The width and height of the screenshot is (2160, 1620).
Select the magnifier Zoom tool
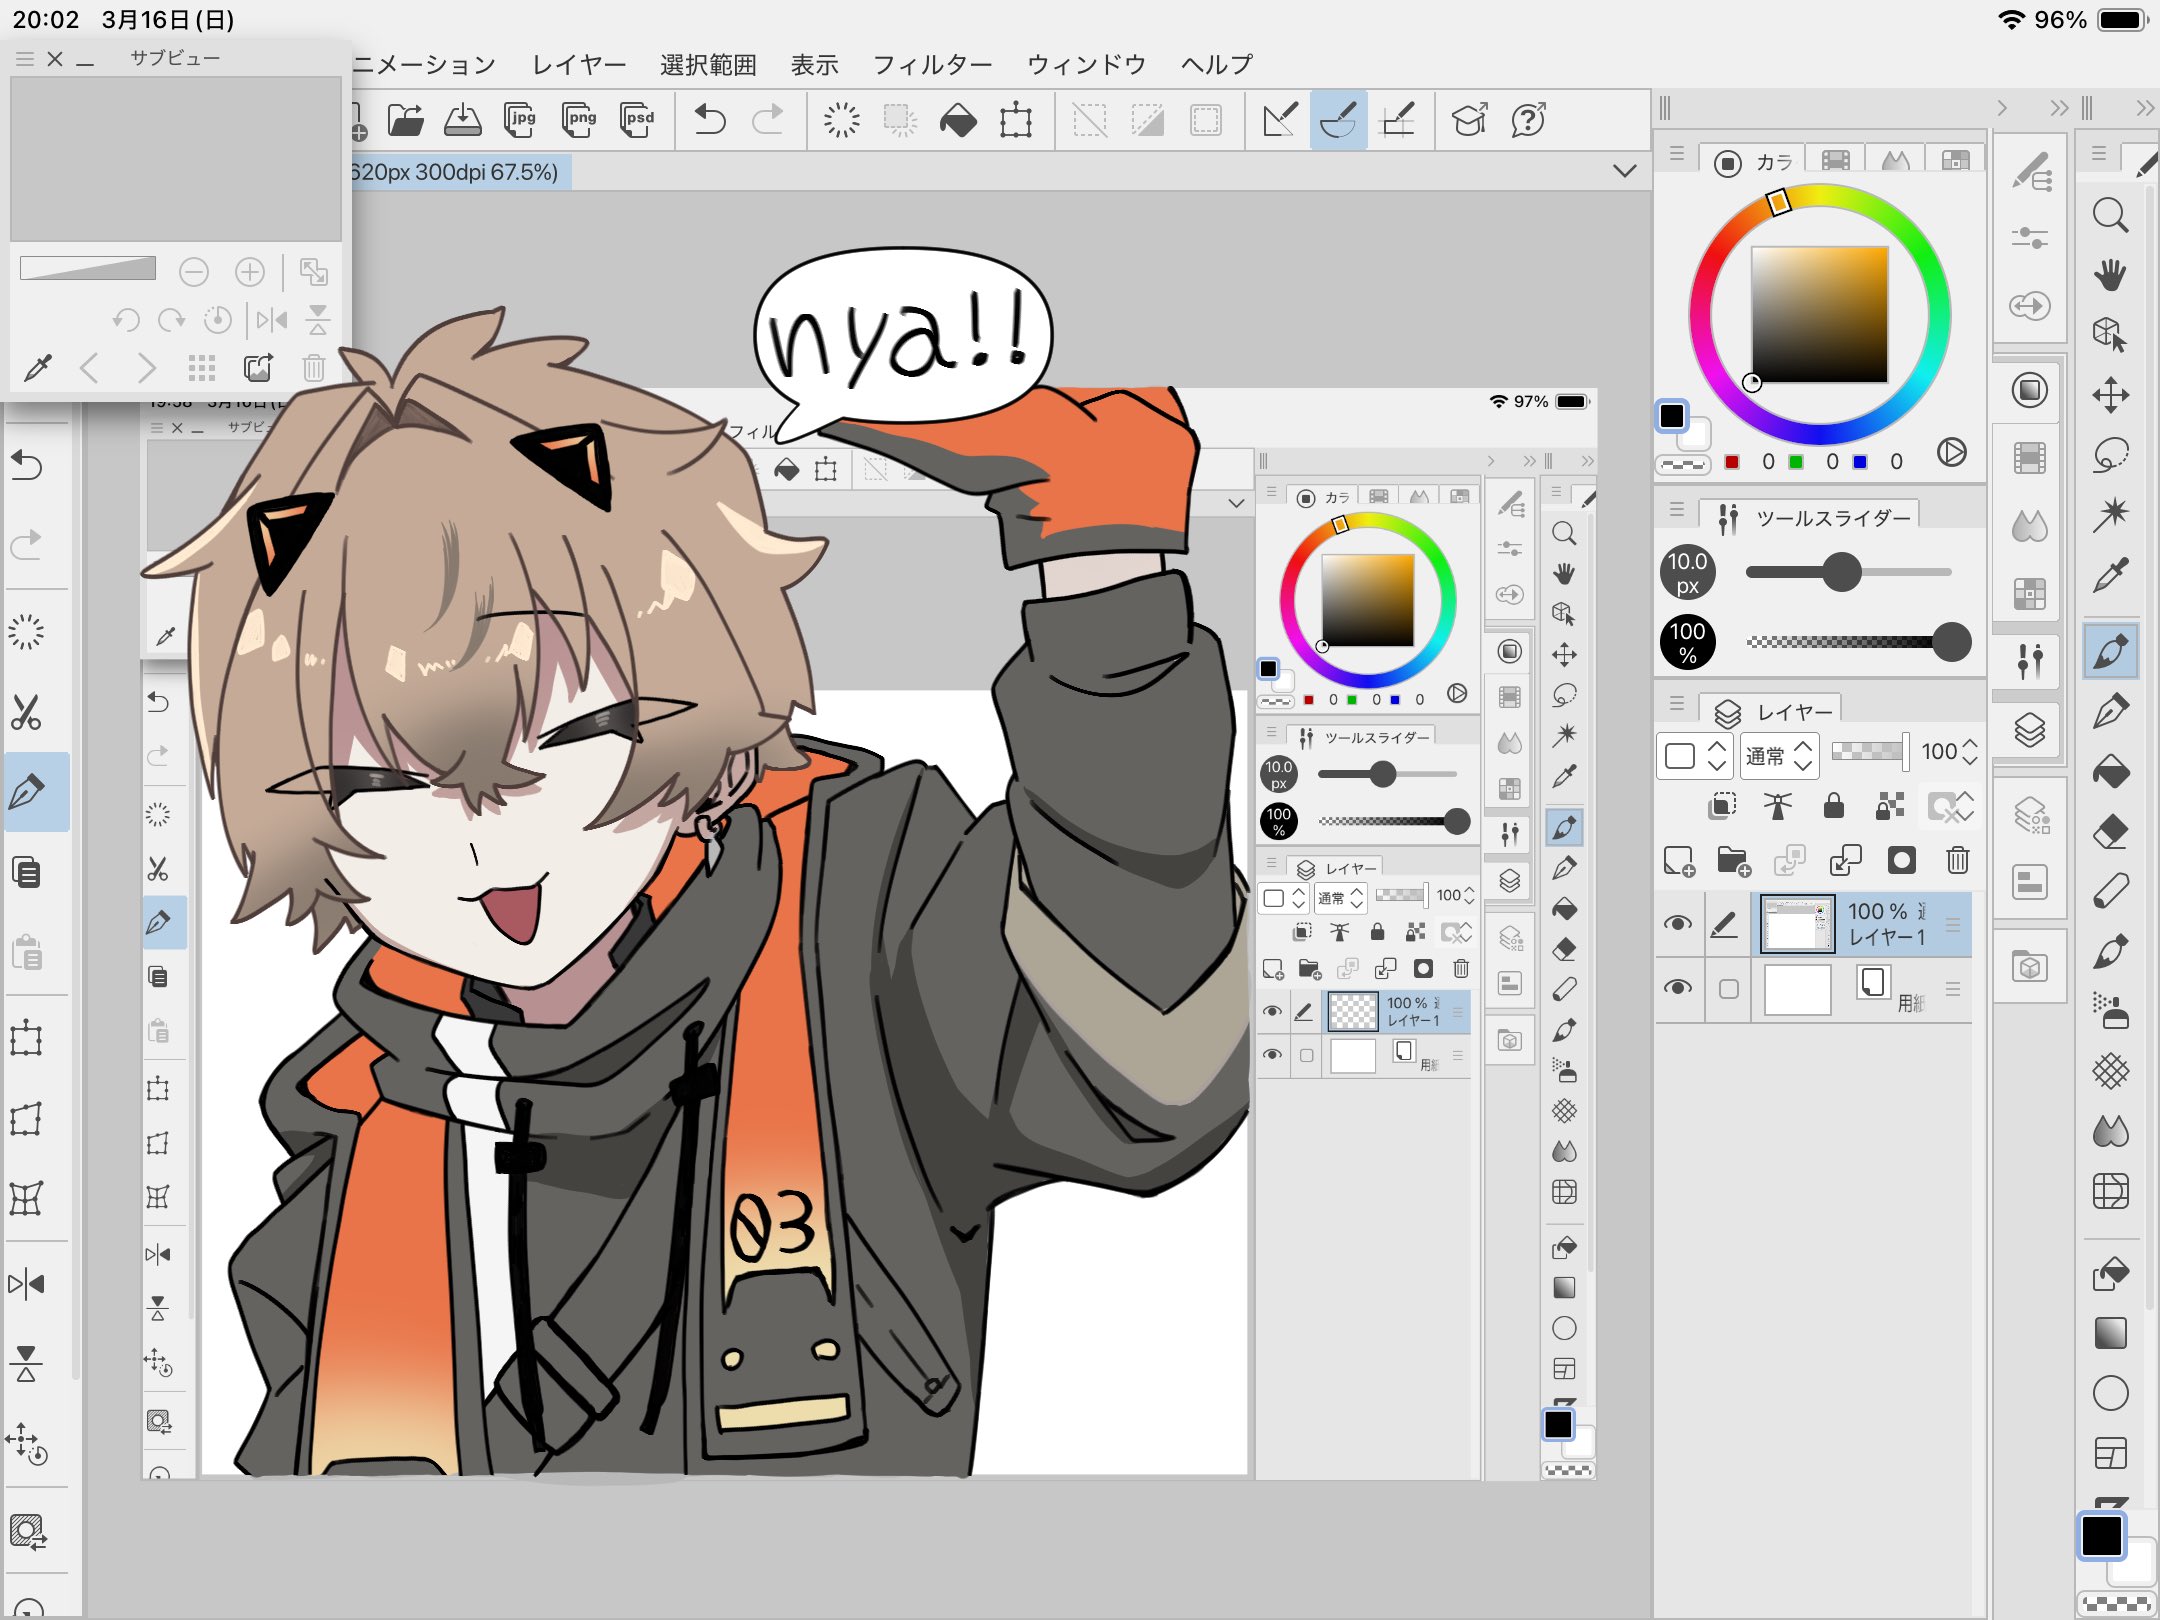[x=2110, y=215]
